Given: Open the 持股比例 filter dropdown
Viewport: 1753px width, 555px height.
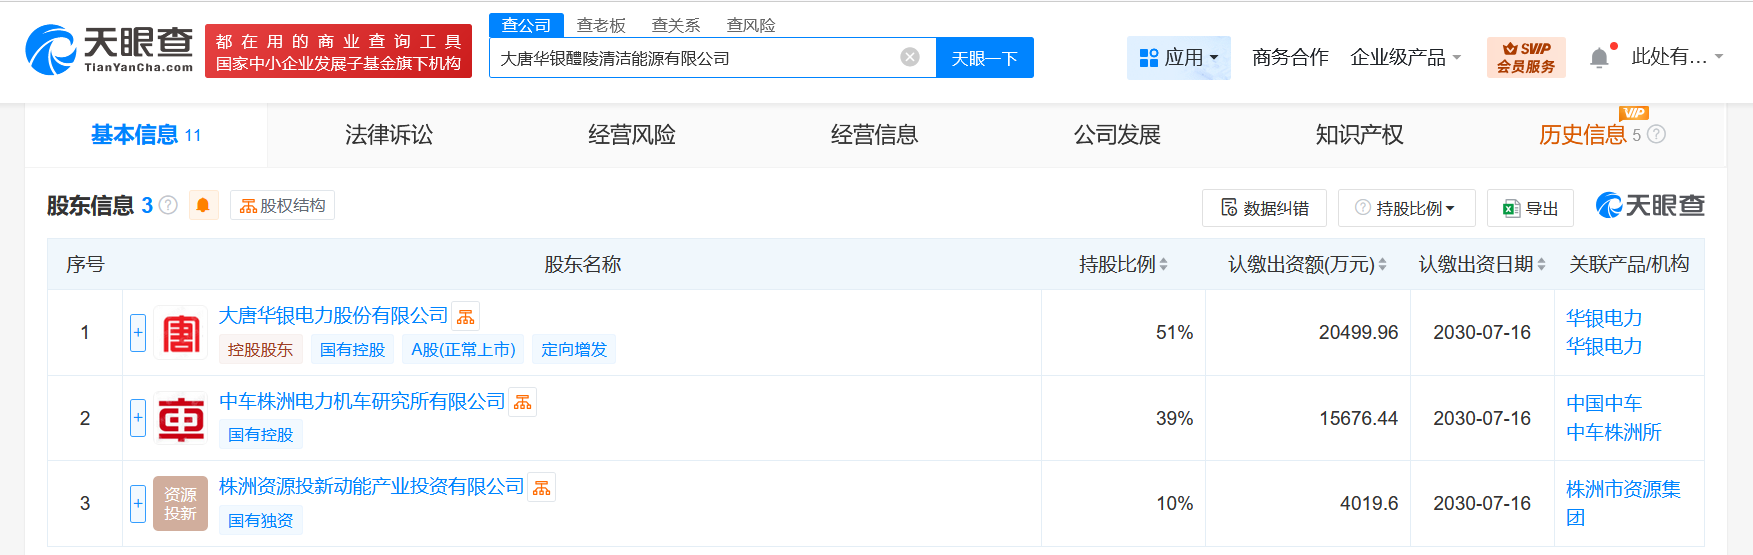Looking at the screenshot, I should point(1406,208).
